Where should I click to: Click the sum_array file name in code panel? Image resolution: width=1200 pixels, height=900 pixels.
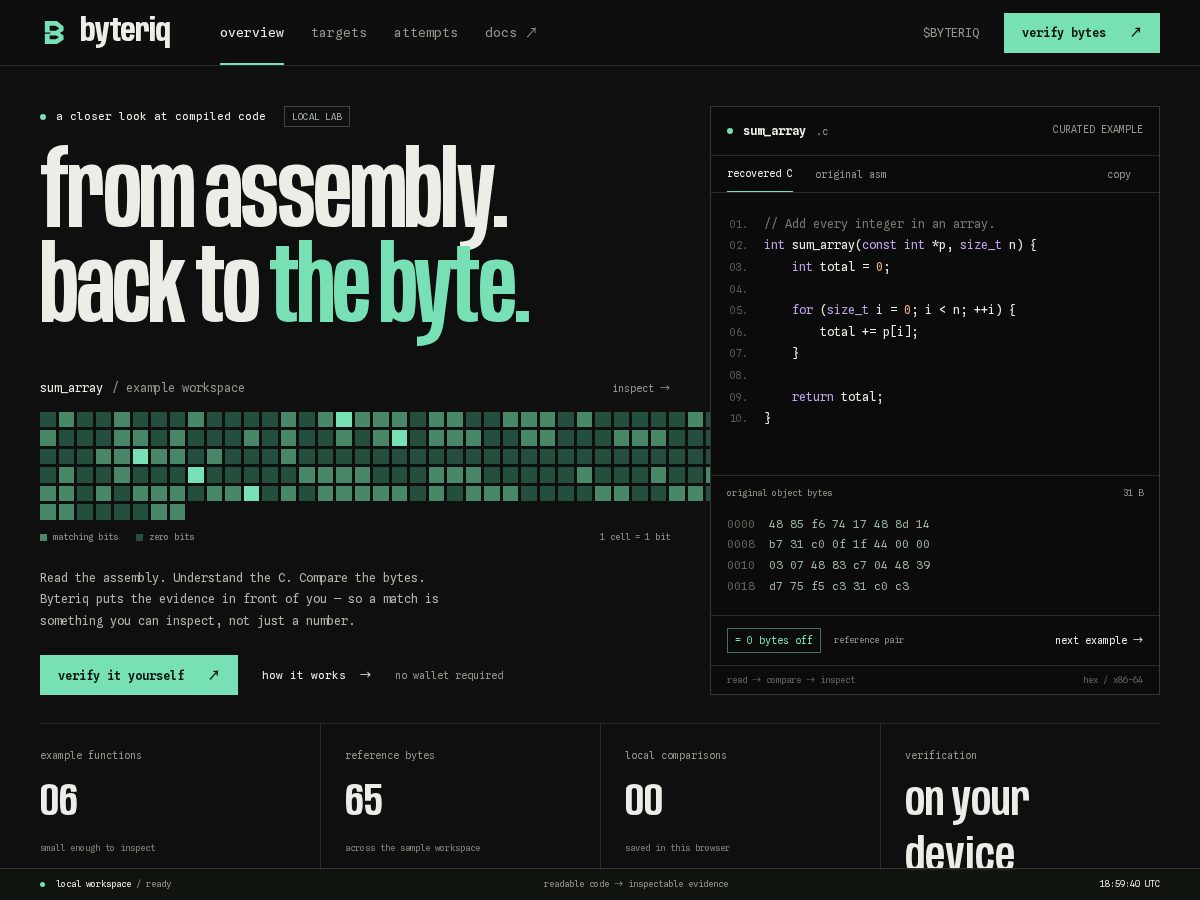[x=774, y=131]
